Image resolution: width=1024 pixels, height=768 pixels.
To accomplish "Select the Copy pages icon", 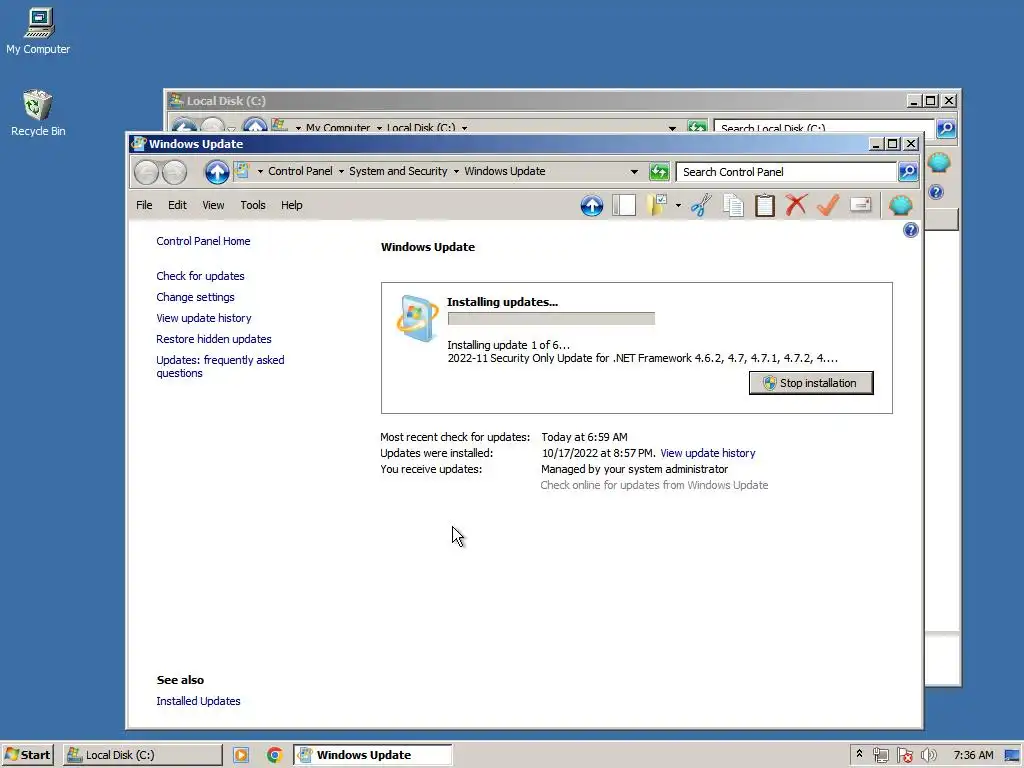I will 733,206.
